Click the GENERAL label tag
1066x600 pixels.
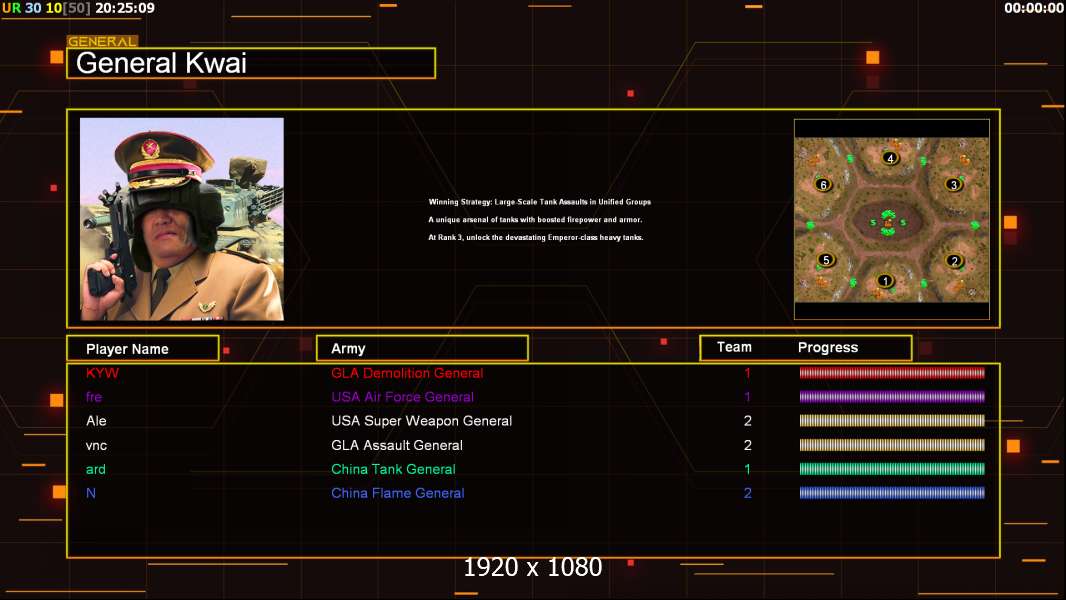tap(103, 41)
